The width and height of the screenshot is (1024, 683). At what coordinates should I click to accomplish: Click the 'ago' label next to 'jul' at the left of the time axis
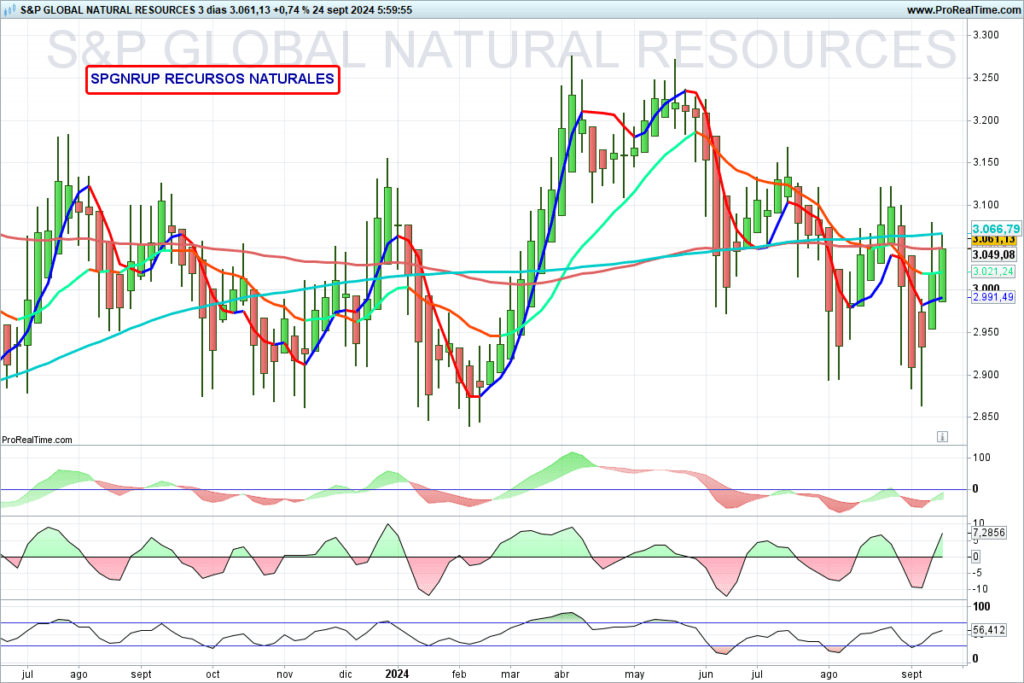[79, 675]
